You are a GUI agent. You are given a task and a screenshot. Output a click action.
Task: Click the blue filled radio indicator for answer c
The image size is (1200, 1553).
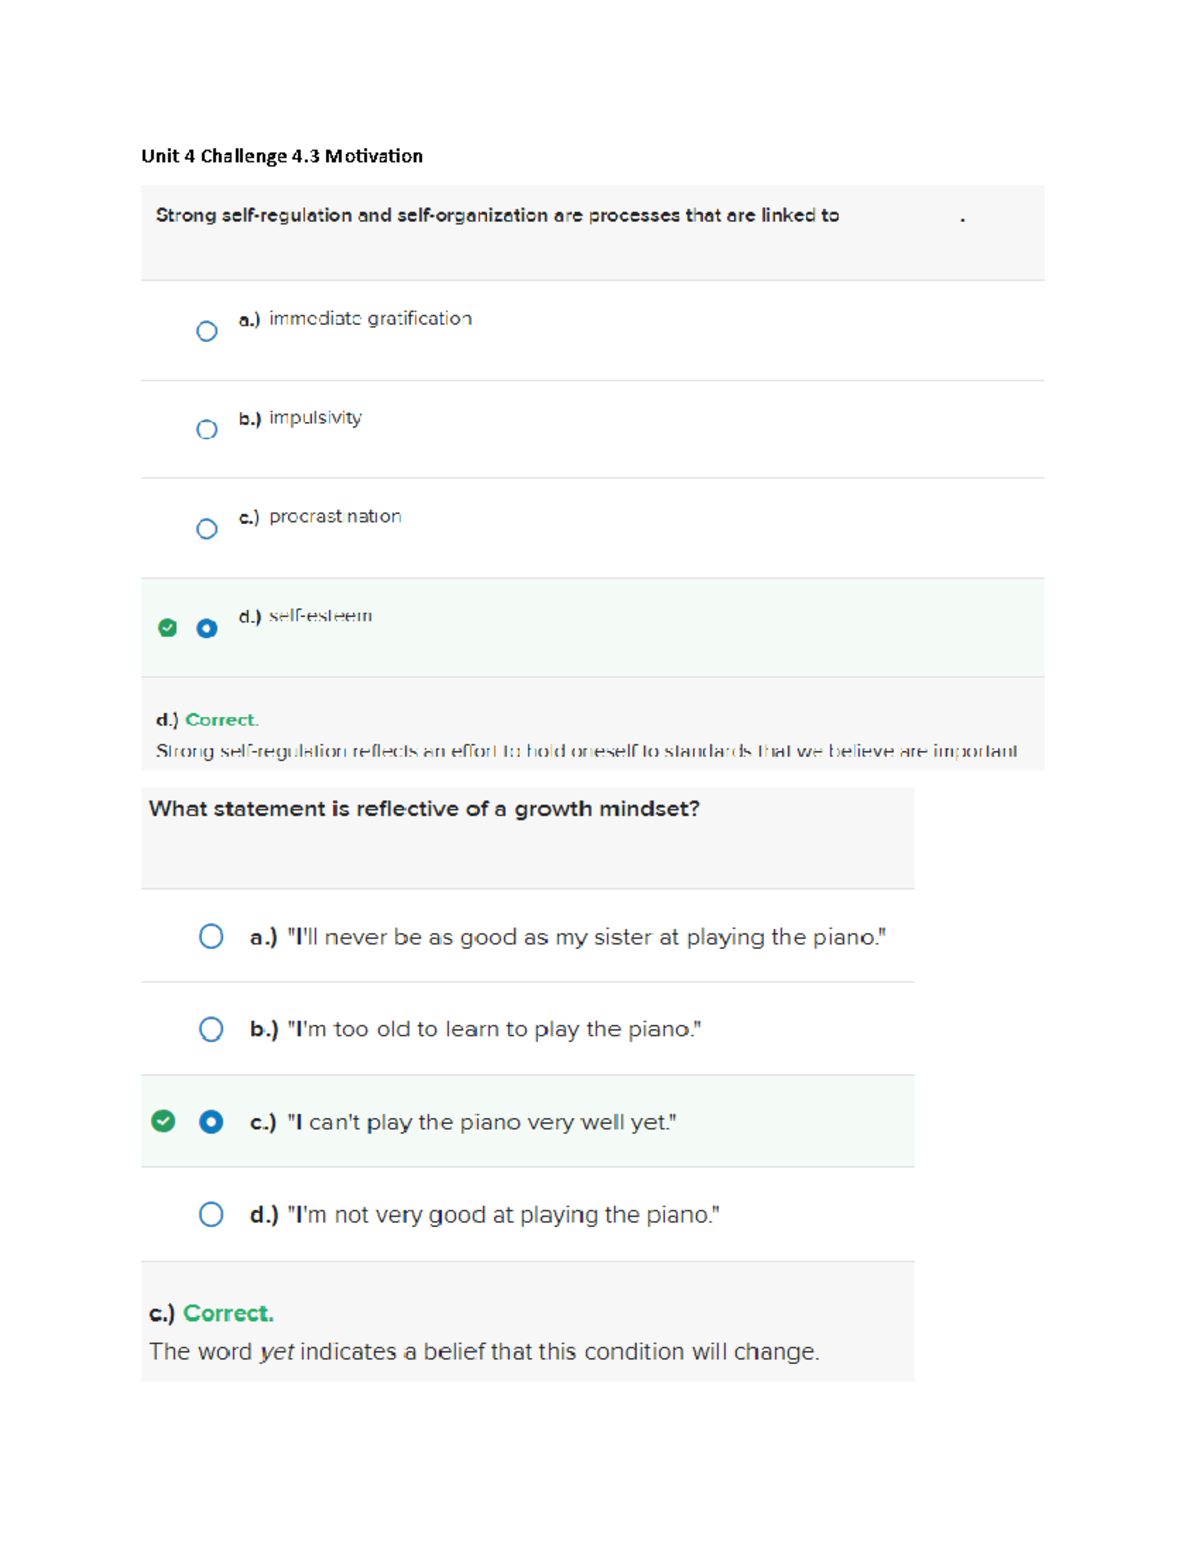[x=210, y=1122]
